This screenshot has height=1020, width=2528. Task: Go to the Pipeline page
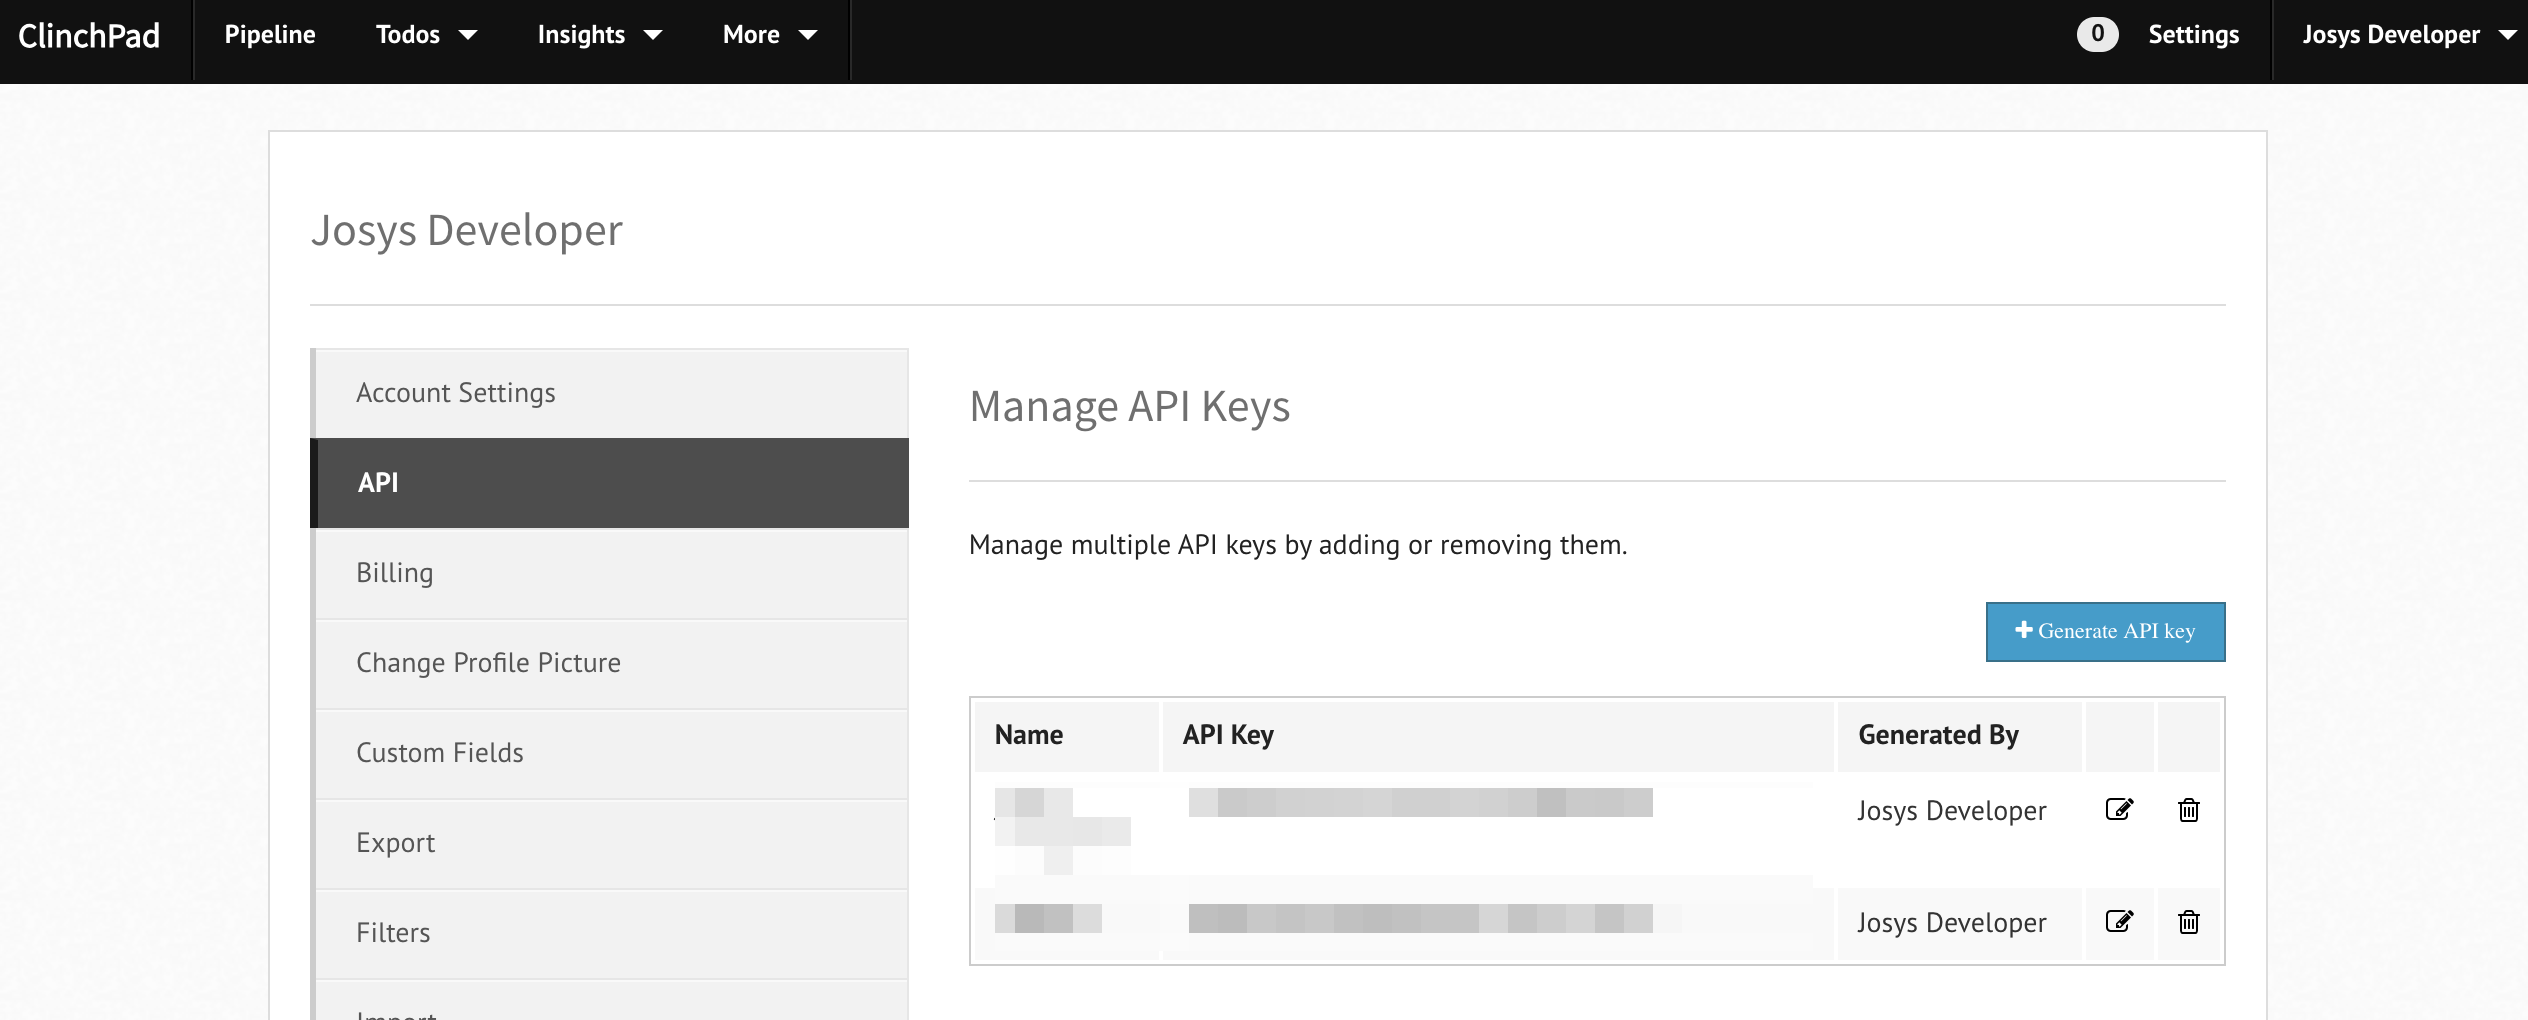(270, 35)
